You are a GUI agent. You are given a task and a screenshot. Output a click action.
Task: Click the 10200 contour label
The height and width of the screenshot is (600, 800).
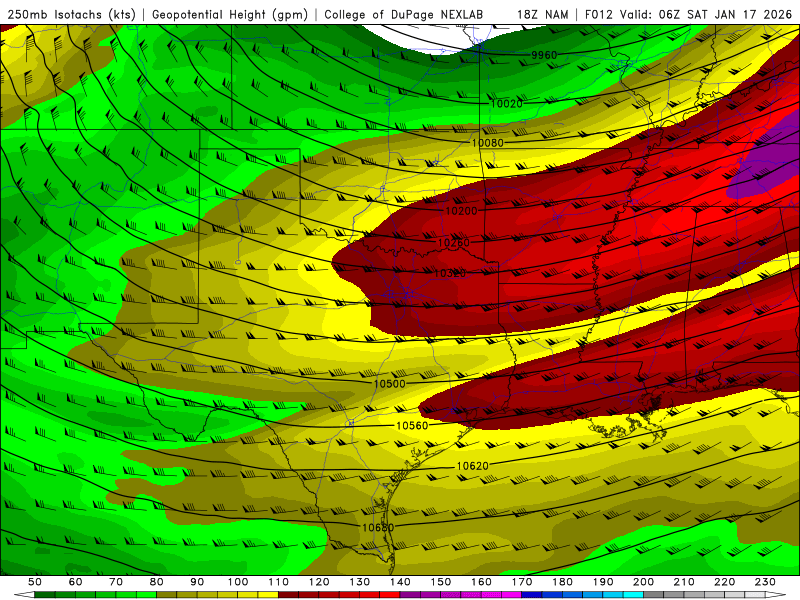click(461, 211)
